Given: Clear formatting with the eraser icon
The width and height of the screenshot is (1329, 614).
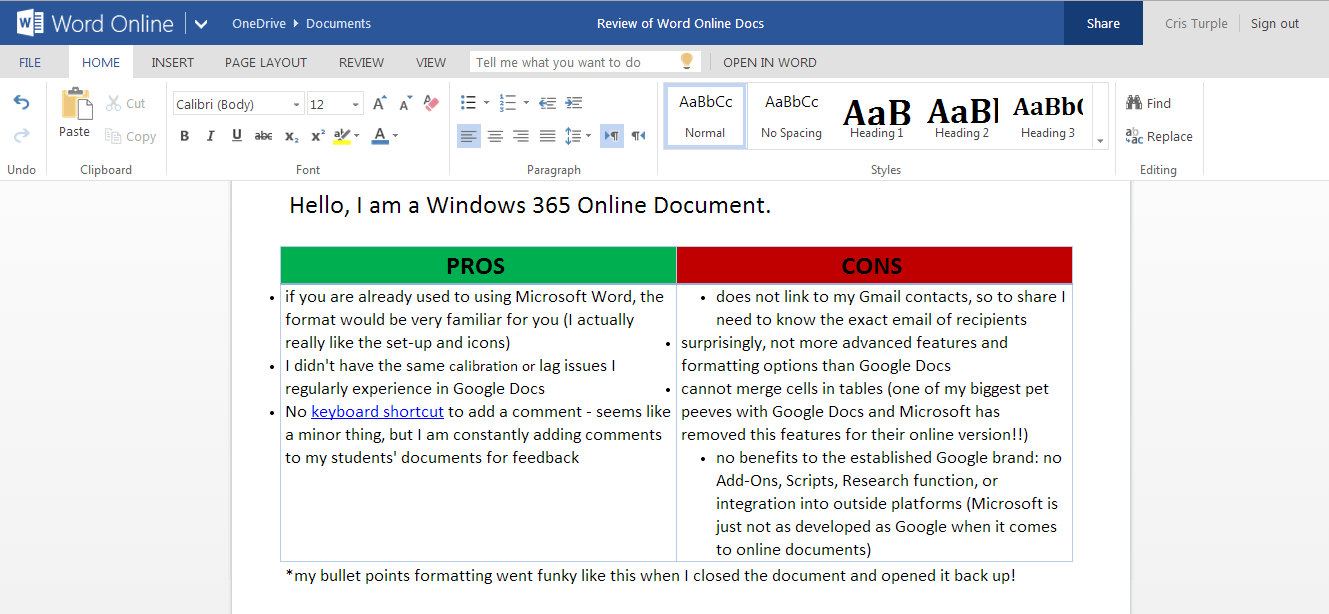Looking at the screenshot, I should [x=431, y=104].
